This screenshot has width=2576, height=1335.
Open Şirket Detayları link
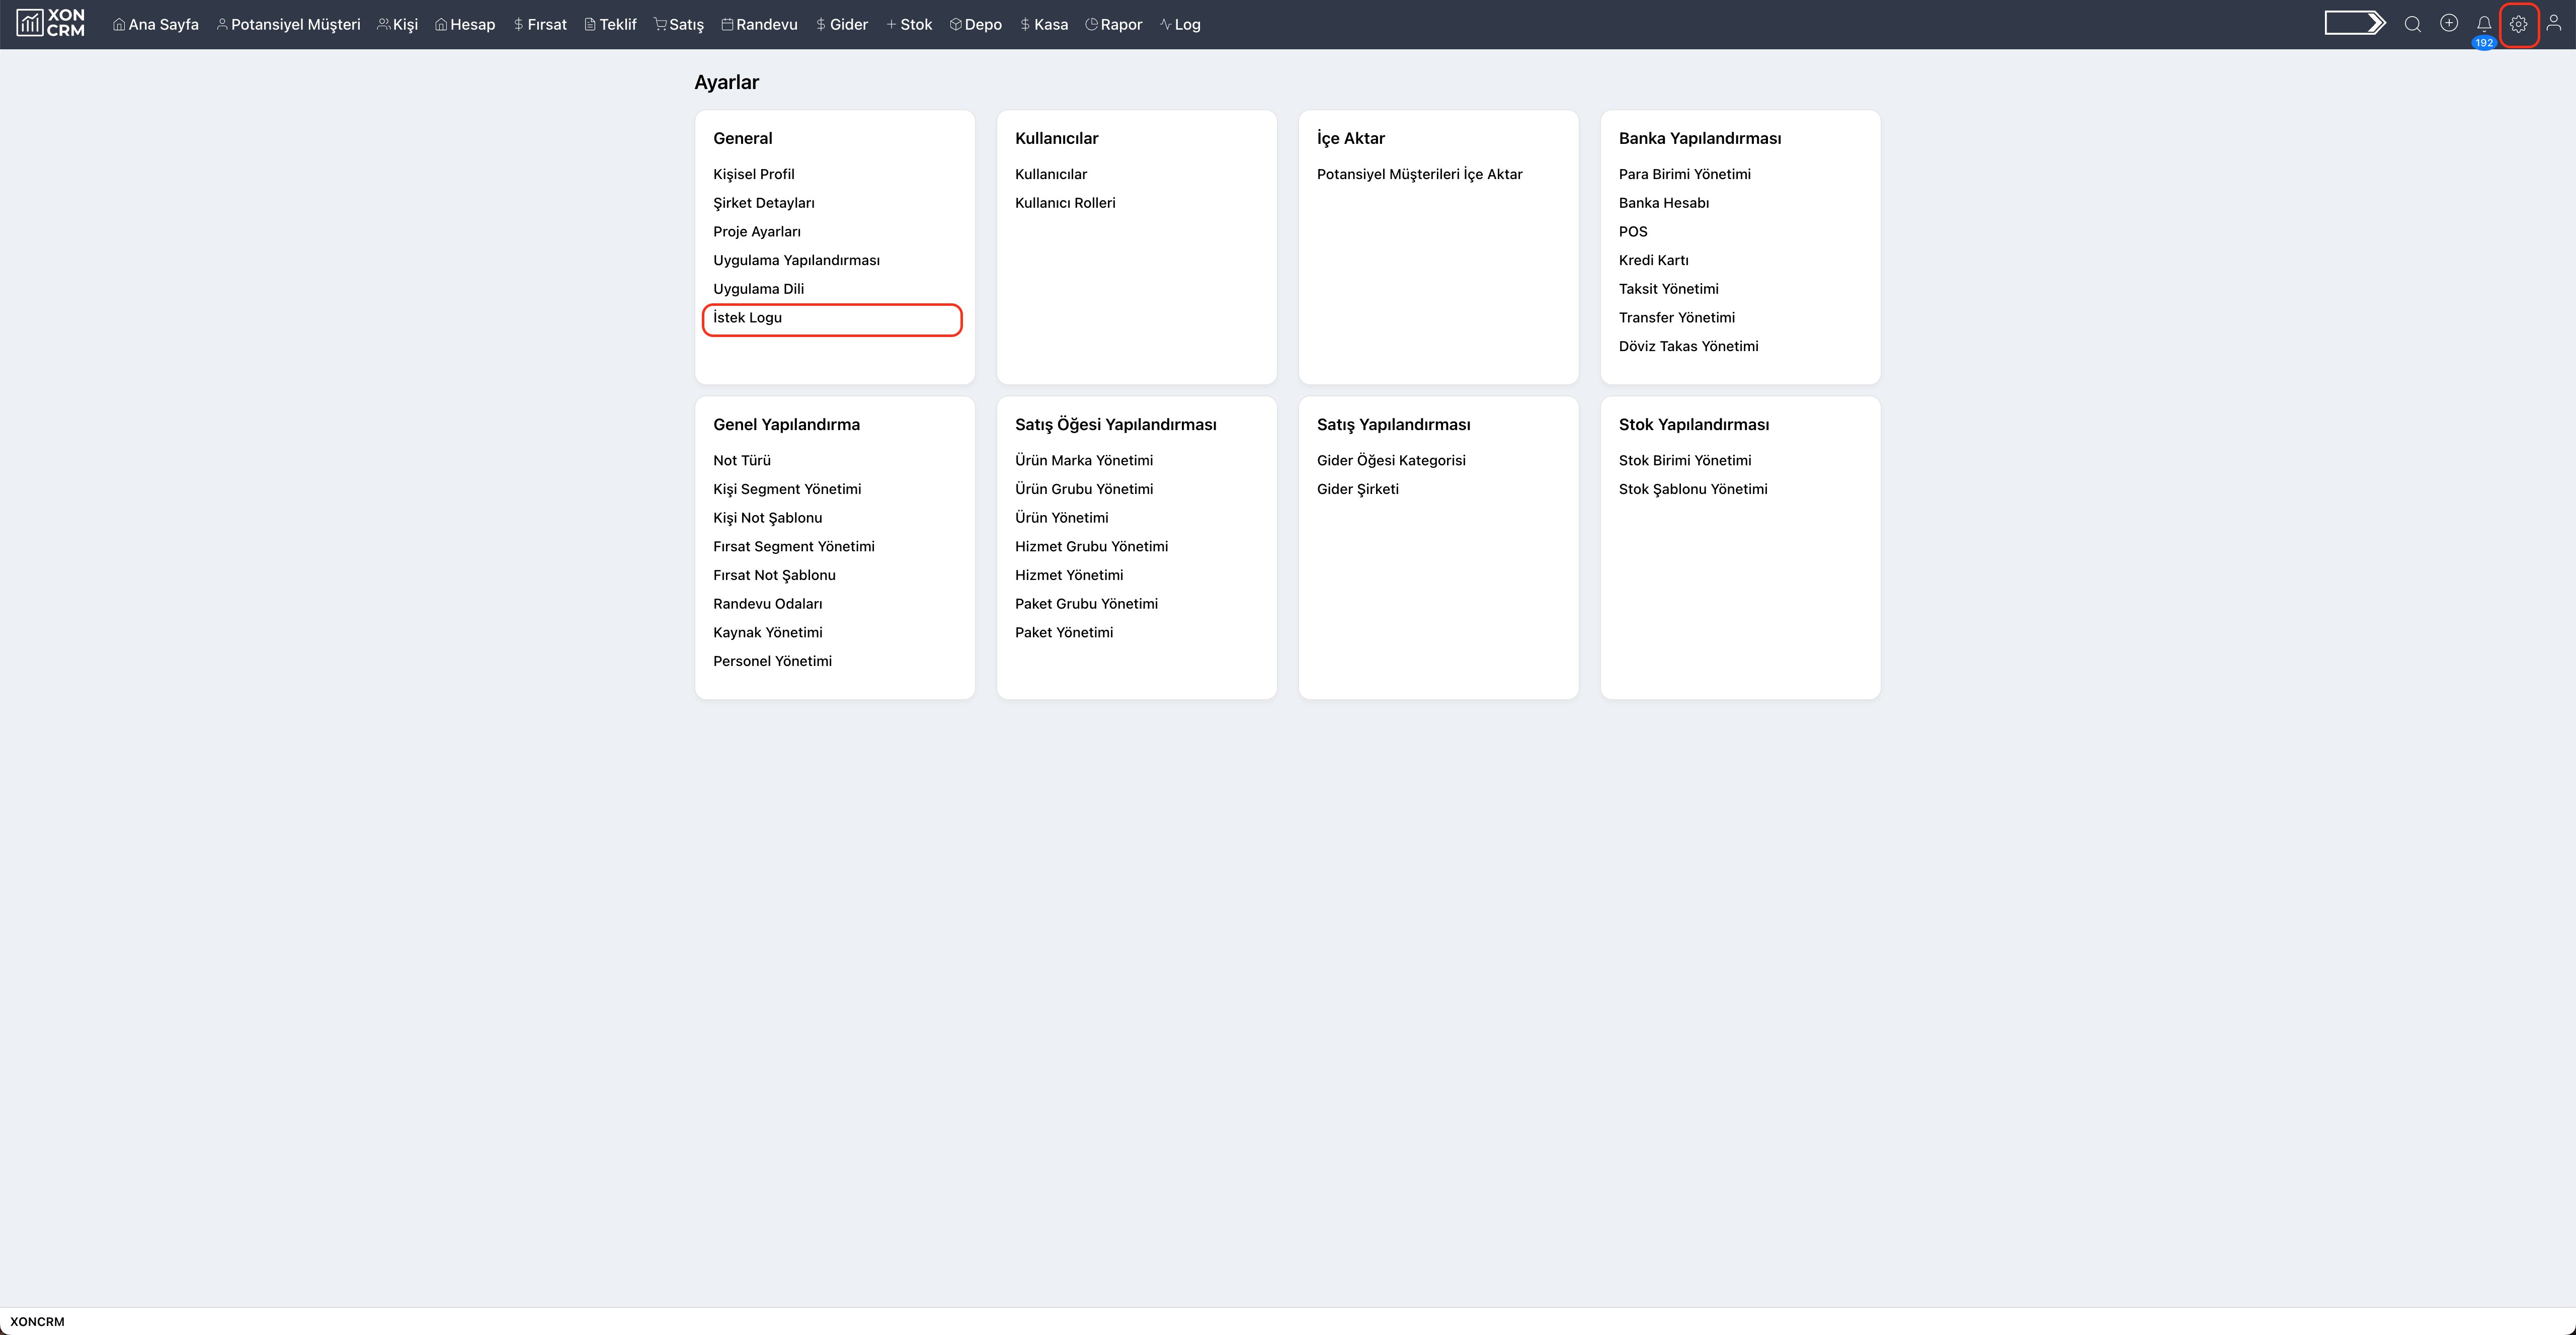tap(764, 203)
